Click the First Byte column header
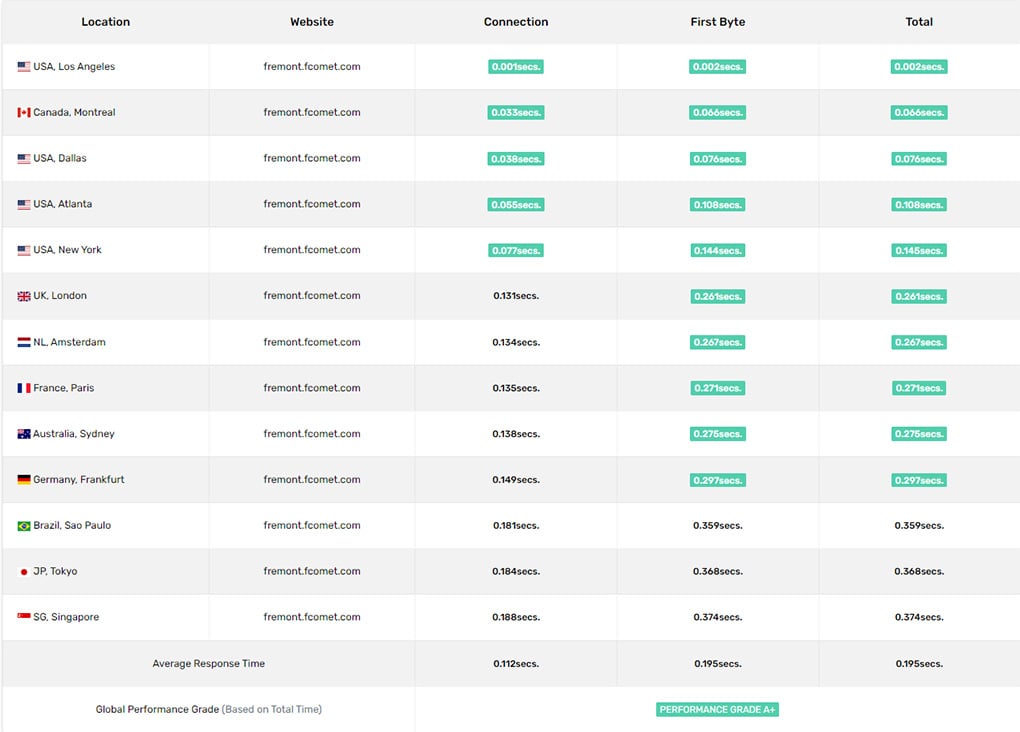The height and width of the screenshot is (732, 1020). pyautogui.click(x=717, y=22)
